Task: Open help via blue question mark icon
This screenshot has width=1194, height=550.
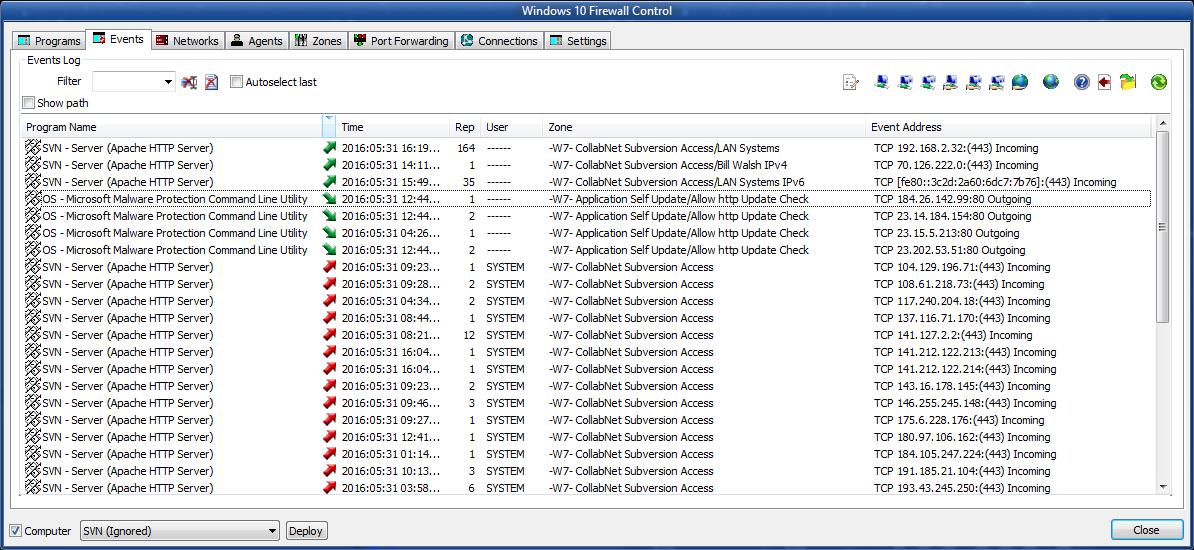Action: tap(1081, 82)
